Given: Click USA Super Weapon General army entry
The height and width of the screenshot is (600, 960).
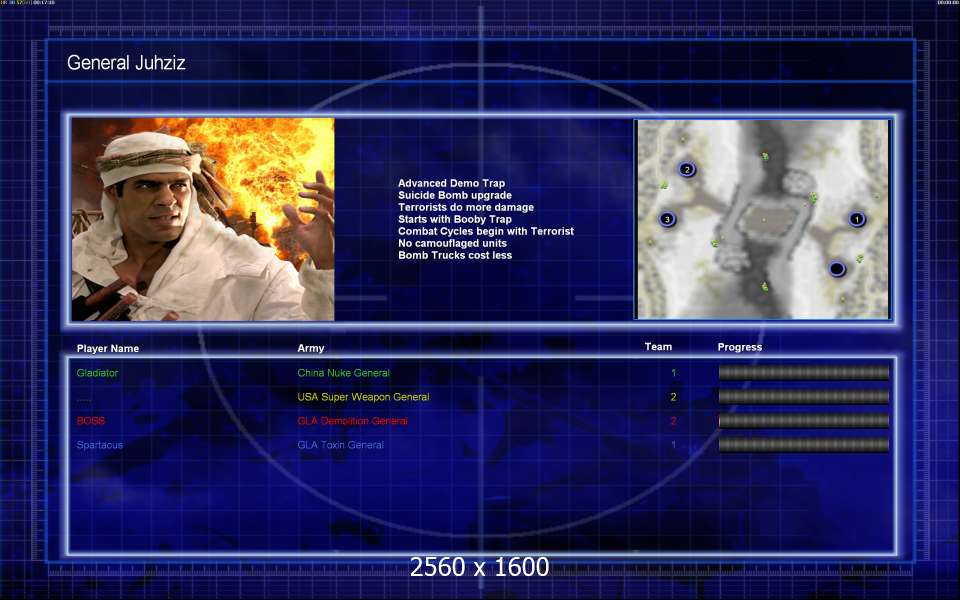Looking at the screenshot, I should tap(363, 397).
